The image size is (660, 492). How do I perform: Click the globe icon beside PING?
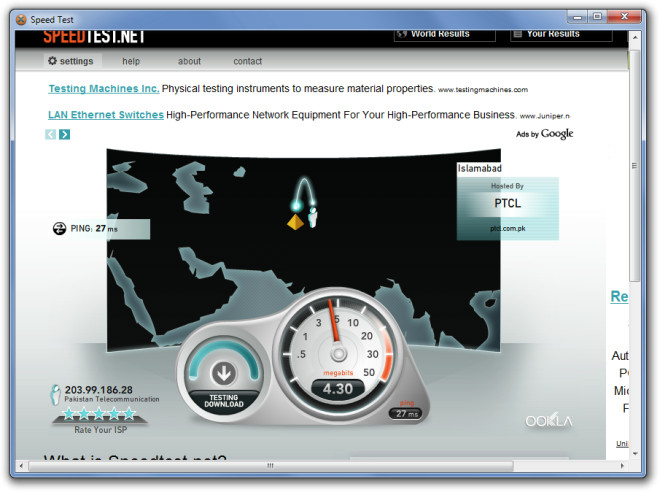(x=59, y=229)
